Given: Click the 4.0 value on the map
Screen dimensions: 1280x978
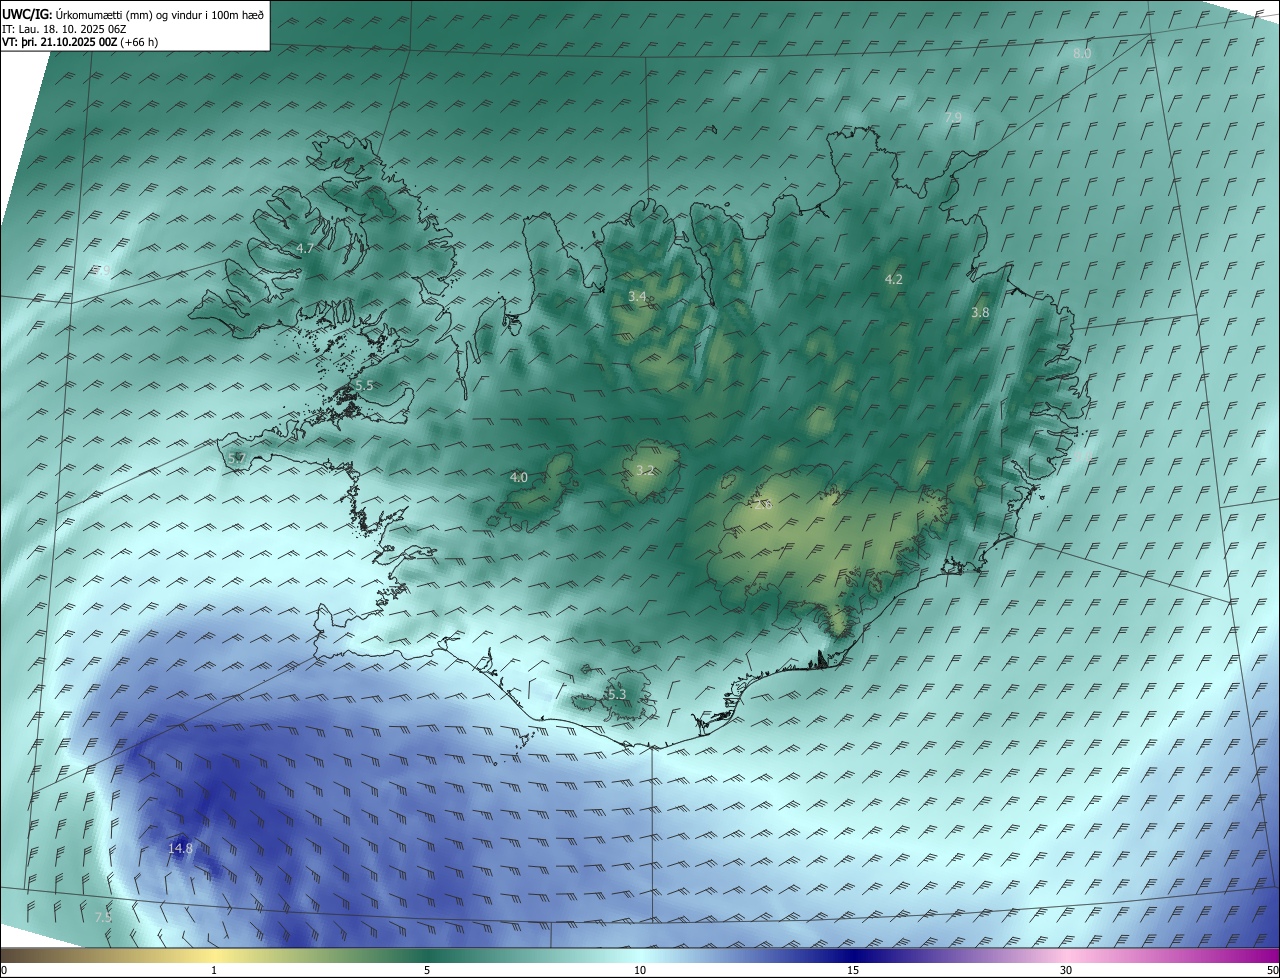Looking at the screenshot, I should (519, 478).
